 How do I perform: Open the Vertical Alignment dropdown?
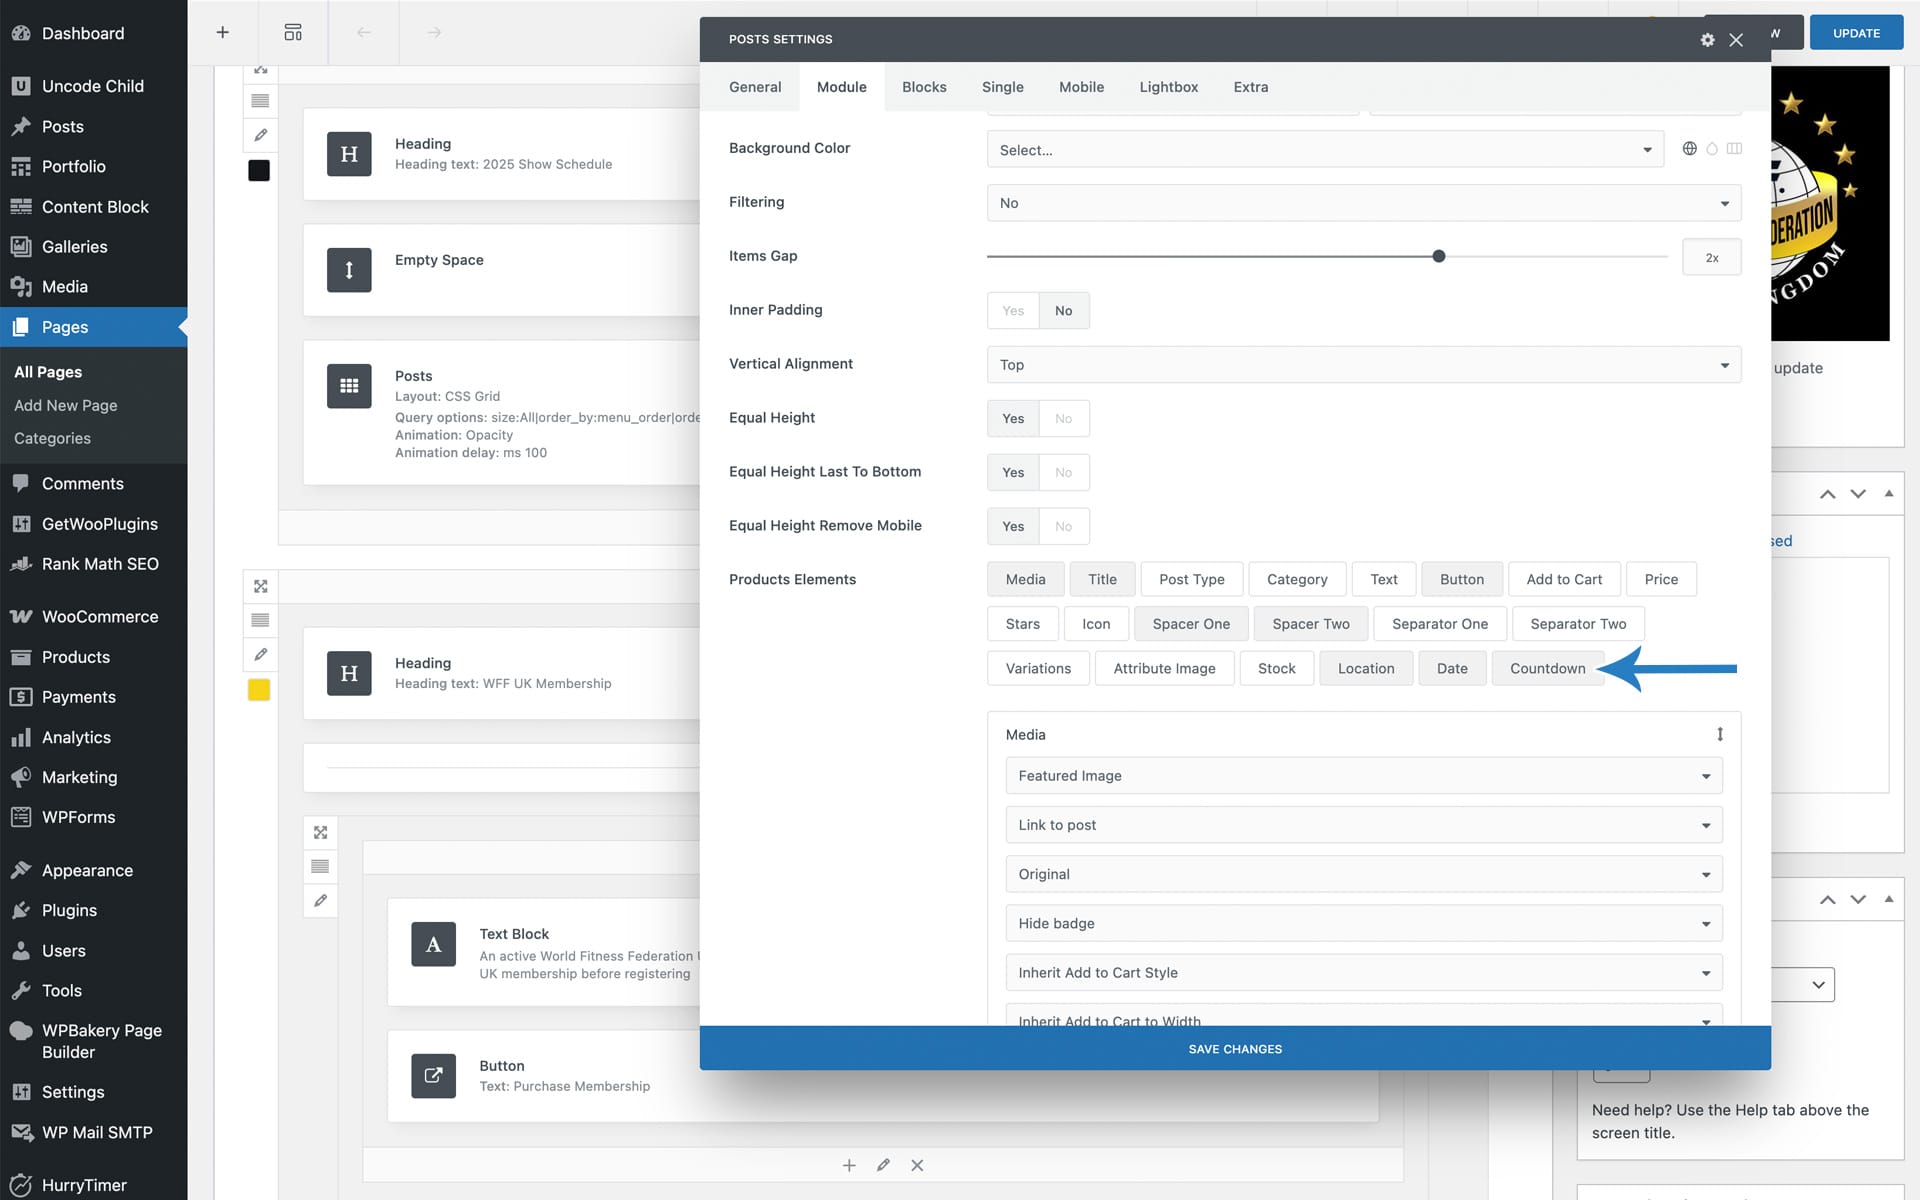tap(1363, 365)
